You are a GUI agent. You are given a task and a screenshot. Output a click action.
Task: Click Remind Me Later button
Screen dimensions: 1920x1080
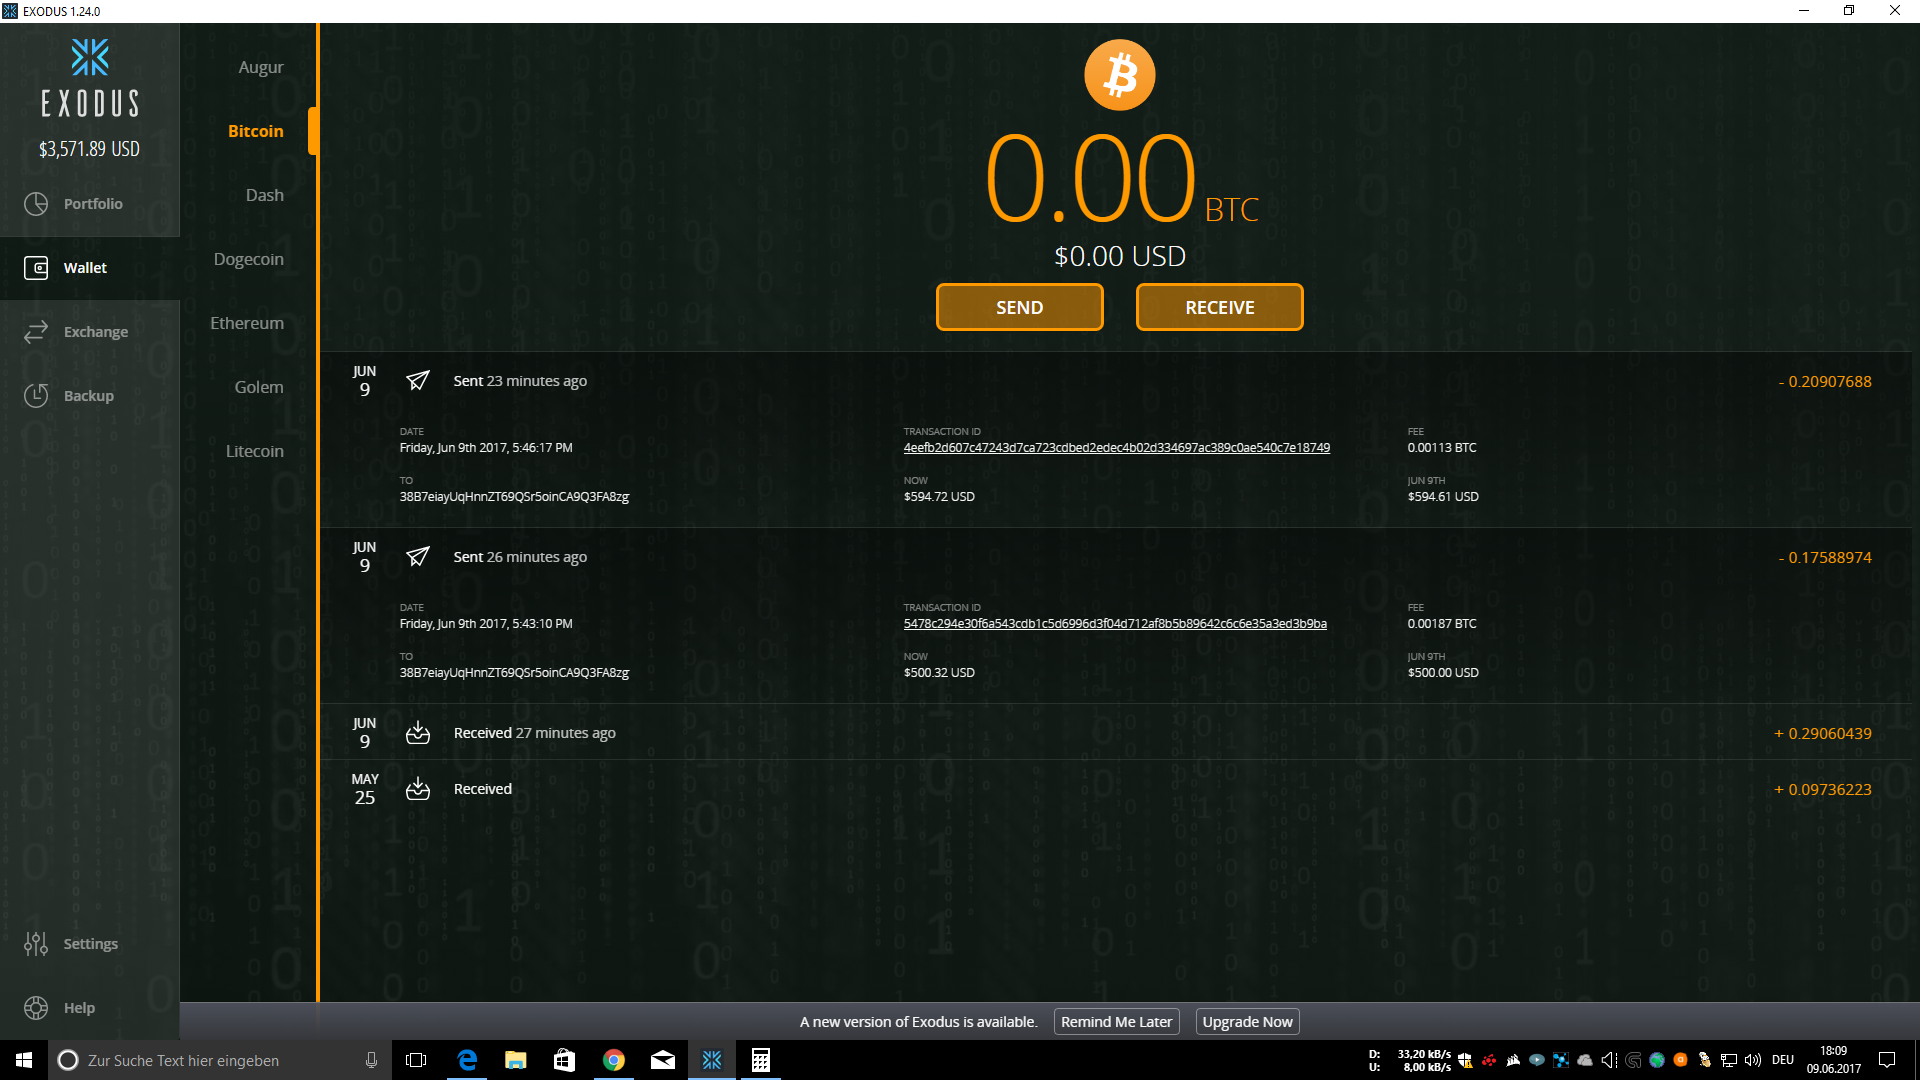click(x=1117, y=1022)
